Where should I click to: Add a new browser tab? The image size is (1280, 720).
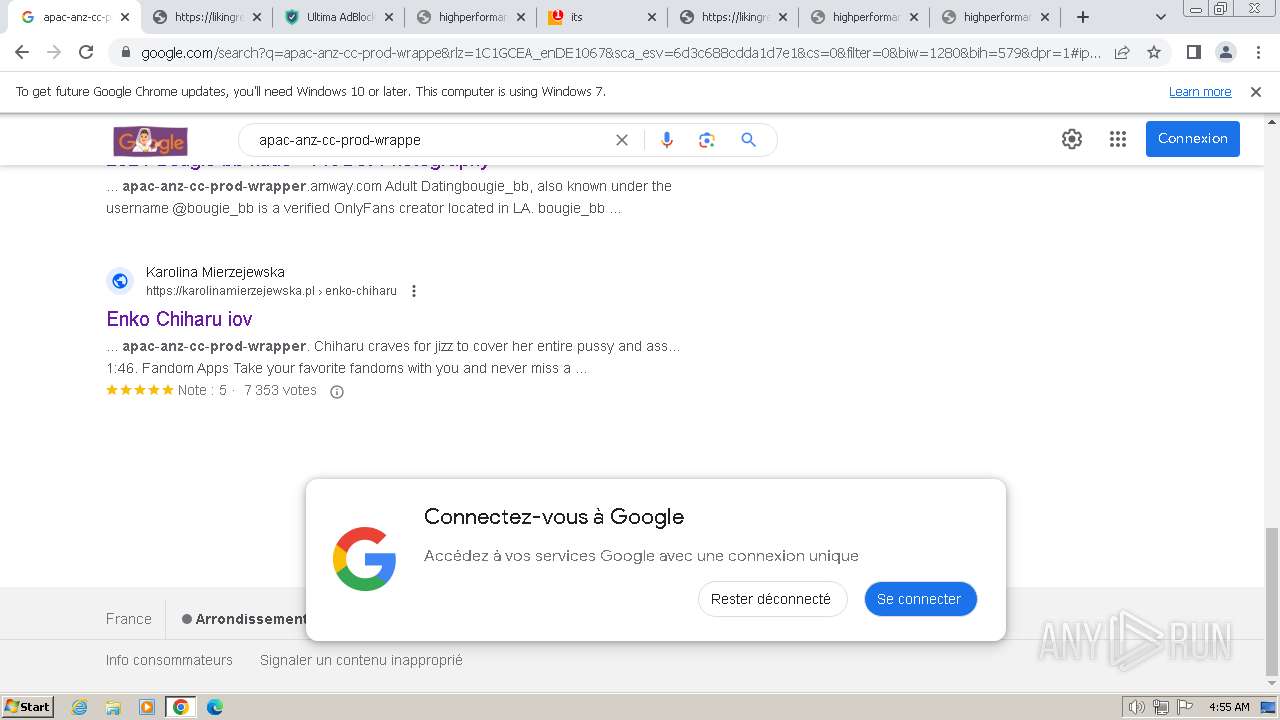(1083, 17)
